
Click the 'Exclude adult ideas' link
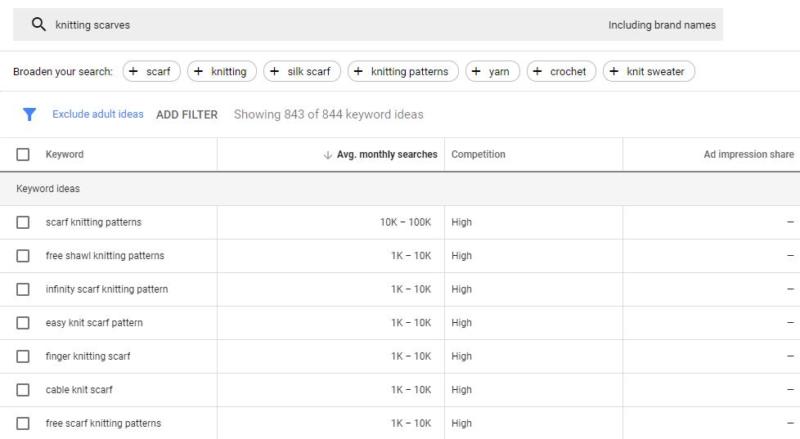pos(98,115)
